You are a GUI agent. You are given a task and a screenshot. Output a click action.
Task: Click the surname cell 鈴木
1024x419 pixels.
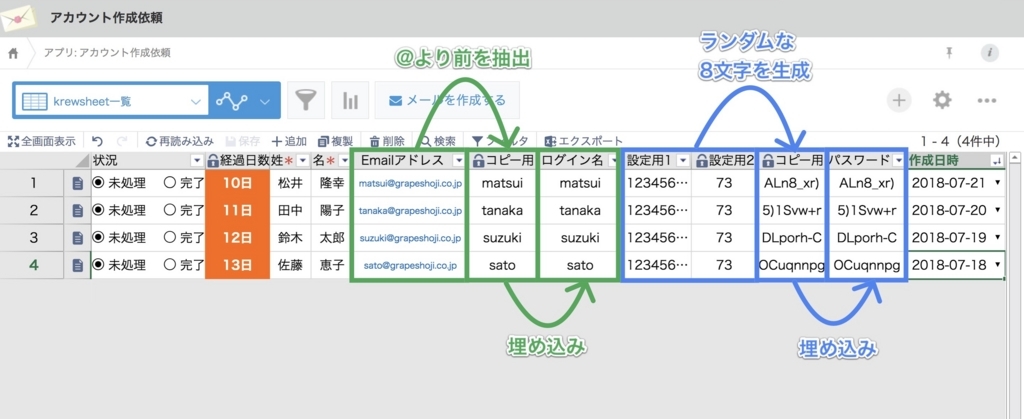290,238
